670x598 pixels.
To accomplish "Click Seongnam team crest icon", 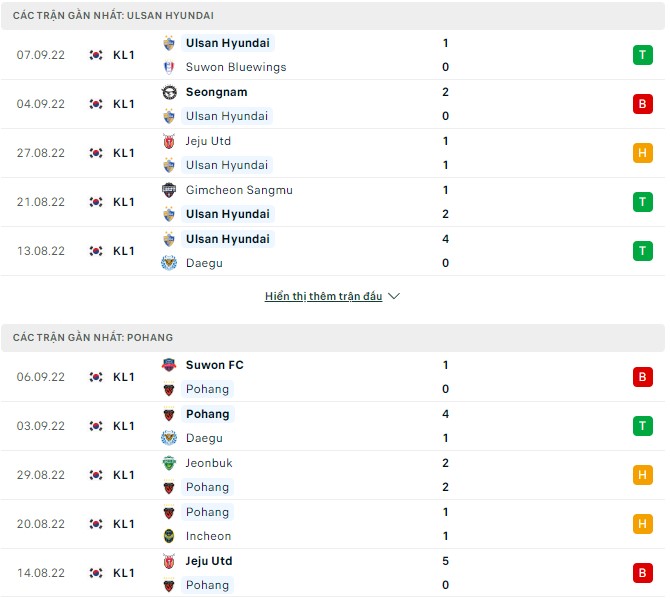I will tap(168, 92).
